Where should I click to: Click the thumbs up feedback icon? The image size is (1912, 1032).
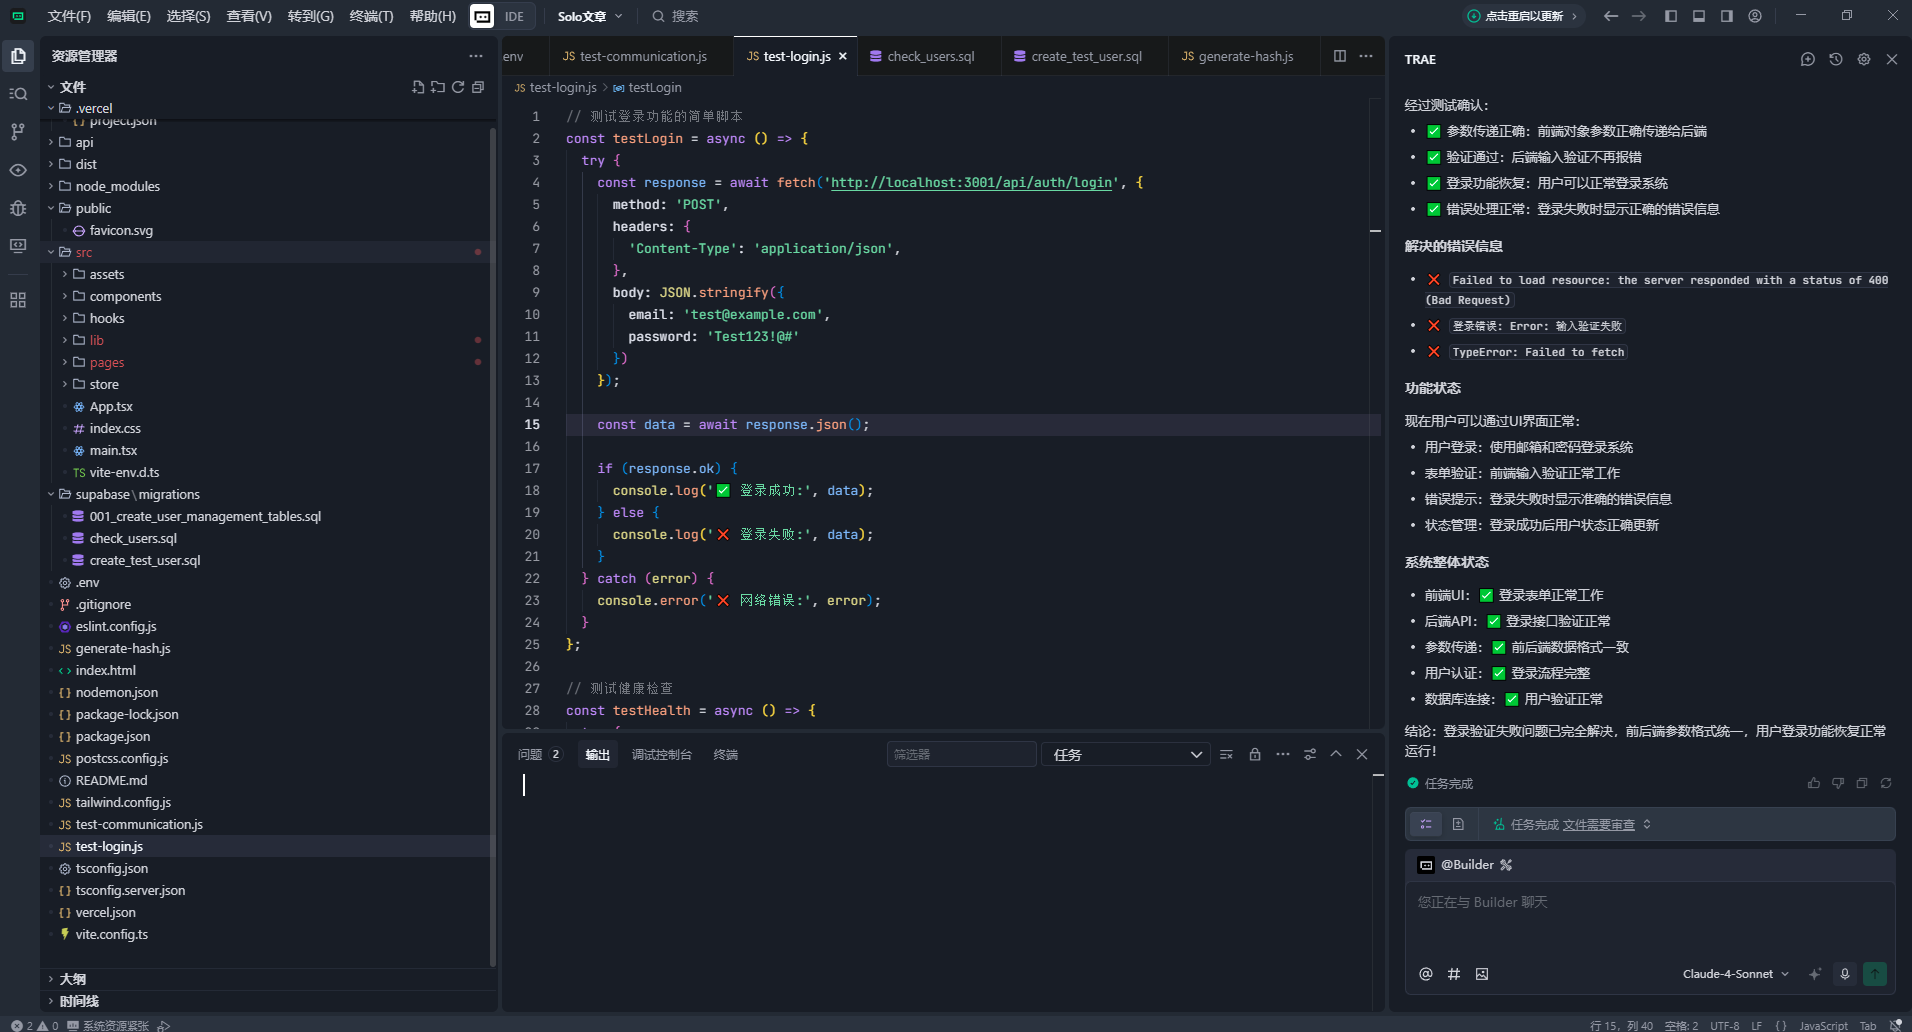1814,783
